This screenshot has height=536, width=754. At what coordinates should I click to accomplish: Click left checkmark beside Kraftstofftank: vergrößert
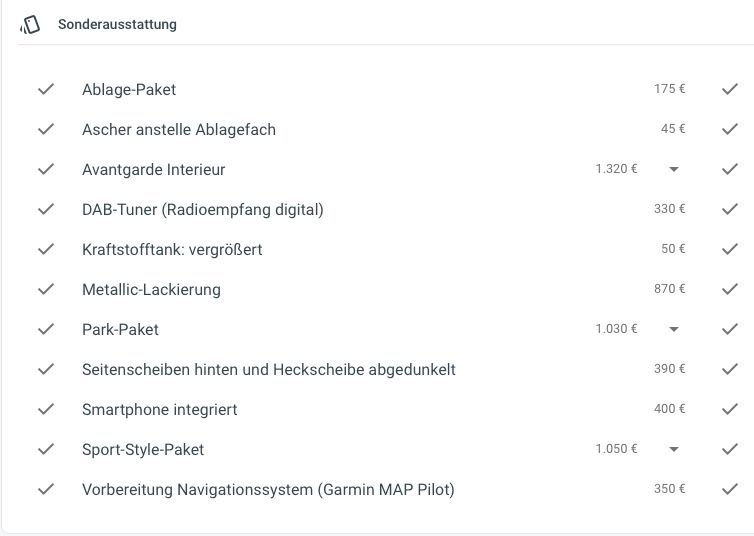(46, 249)
